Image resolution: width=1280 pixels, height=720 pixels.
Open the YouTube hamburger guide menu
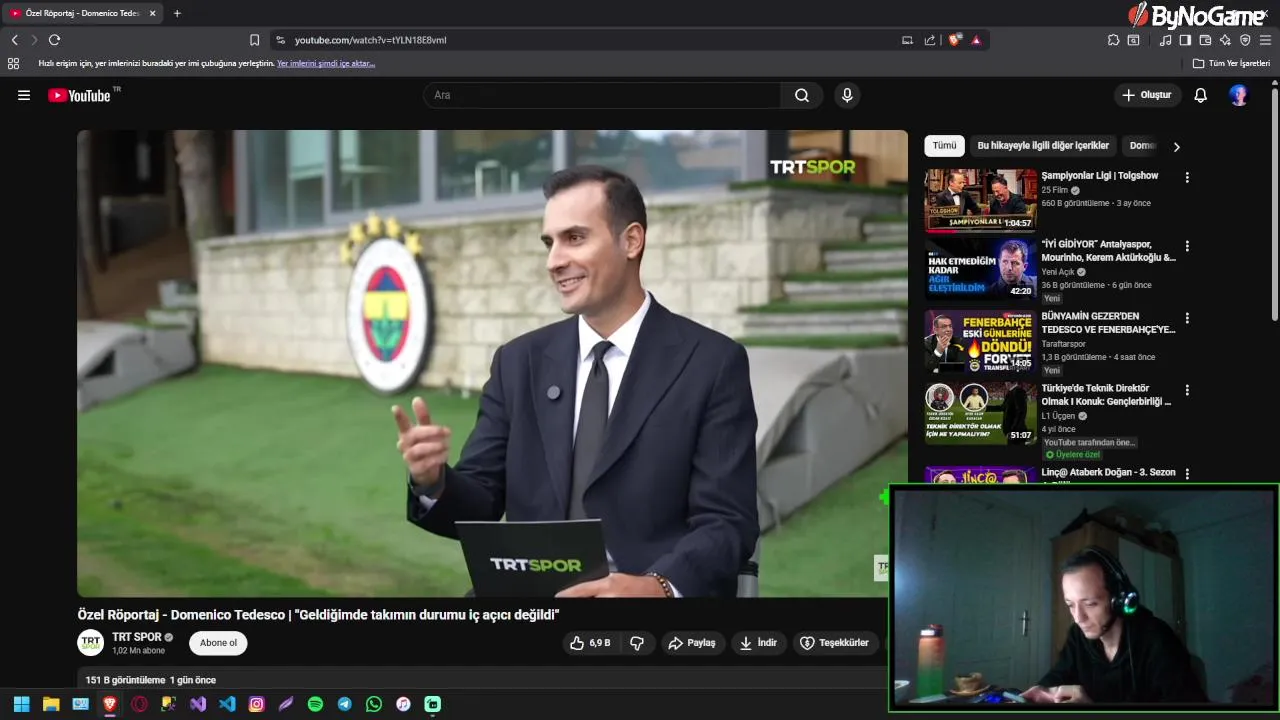point(24,95)
